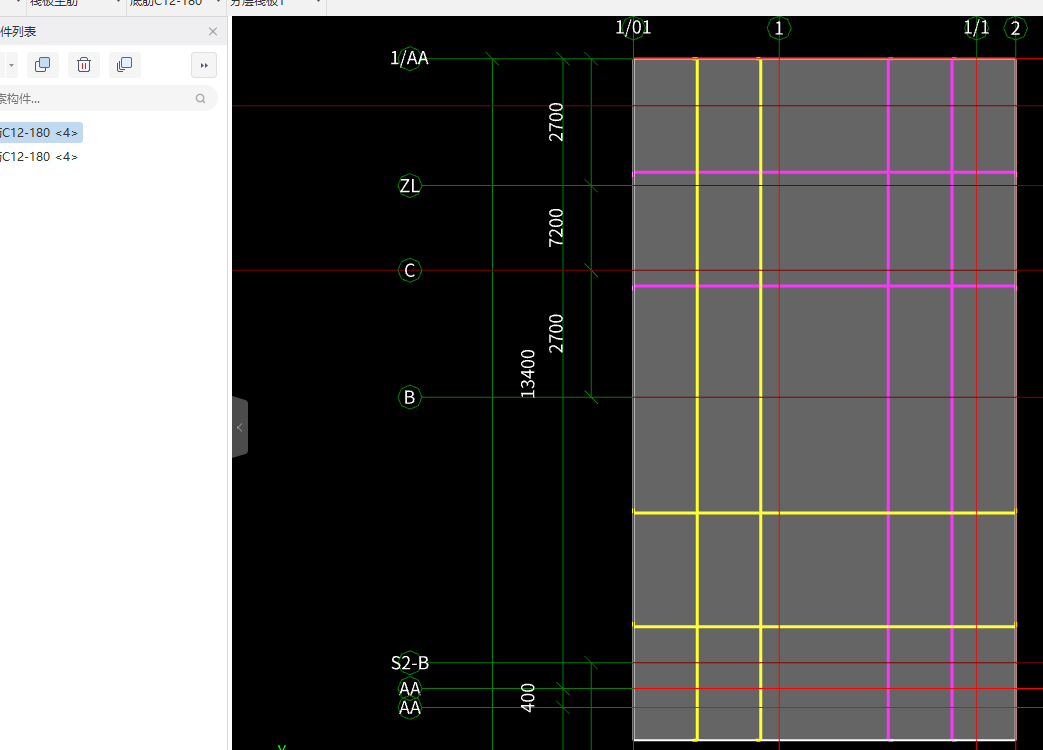Open the 筏板主筋 dropdown
Screen dimensions: 1043x750
click(74, 4)
